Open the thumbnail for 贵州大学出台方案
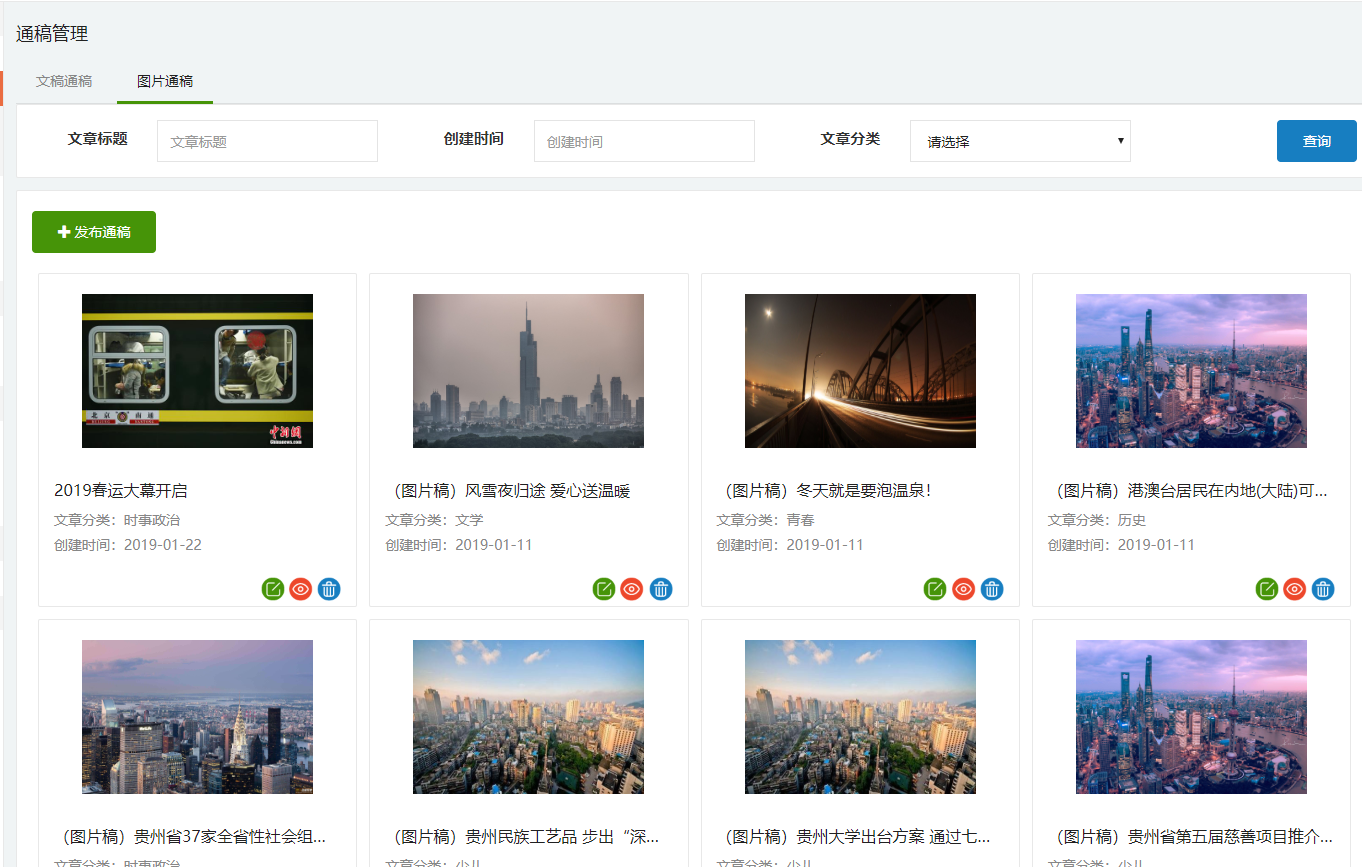This screenshot has width=1362, height=867. [860, 717]
